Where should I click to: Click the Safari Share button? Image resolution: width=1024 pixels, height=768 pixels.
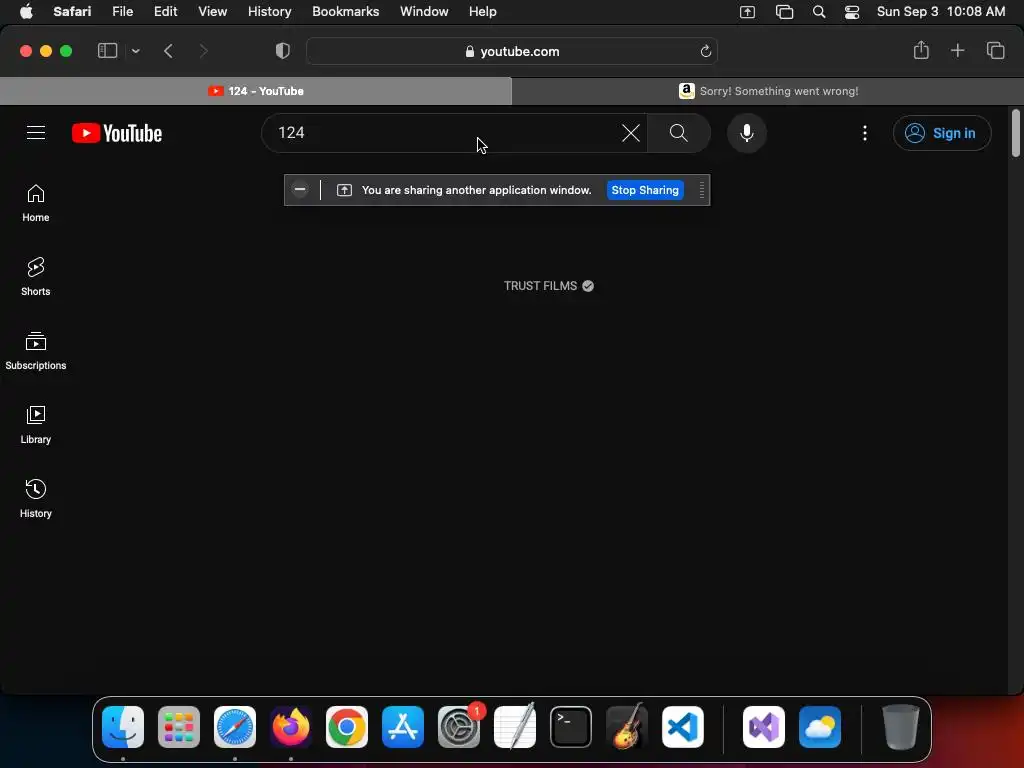(x=921, y=50)
